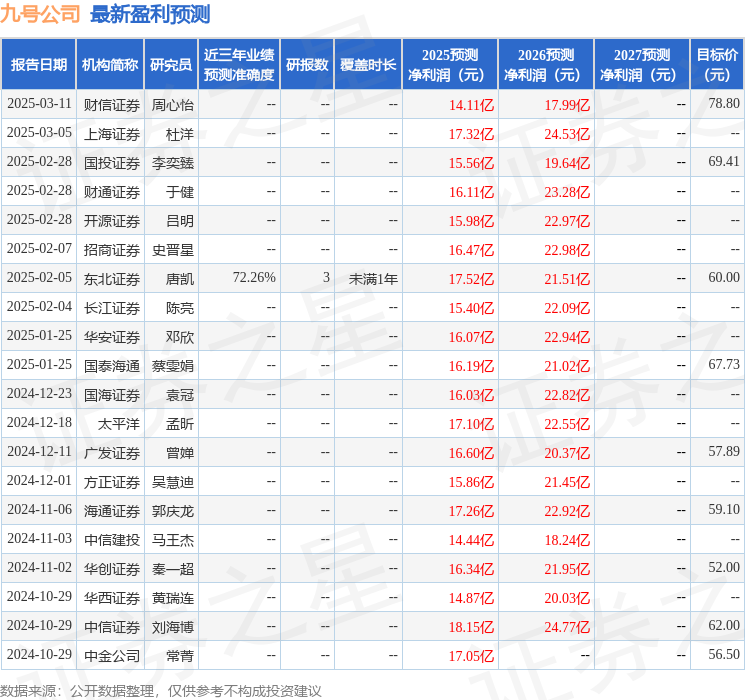Select 国泰海通 institution cell

click(x=112, y=366)
